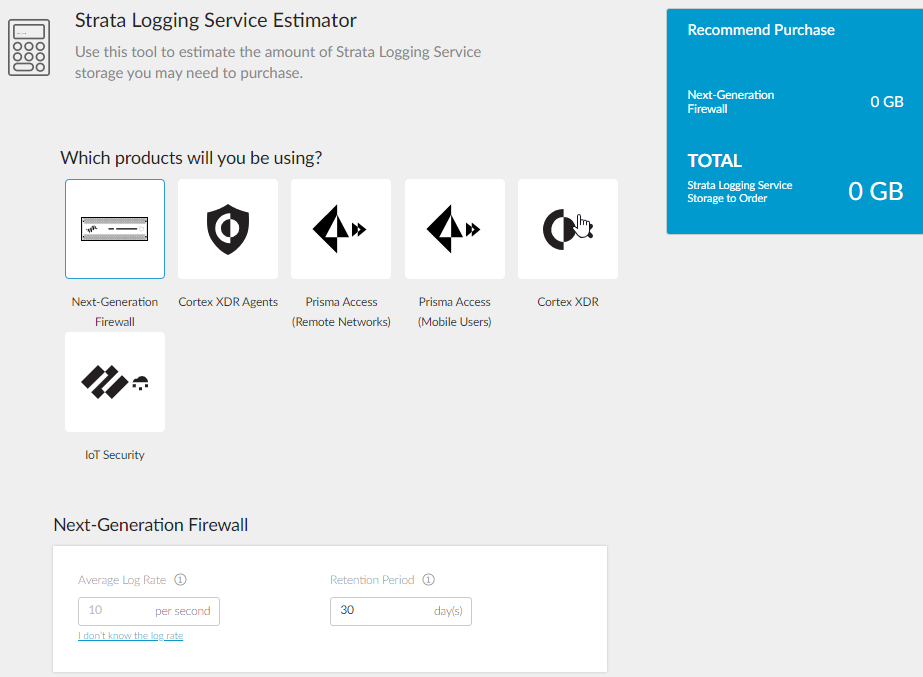
Task: Click the Recommend Purchase panel heading
Action: [761, 30]
